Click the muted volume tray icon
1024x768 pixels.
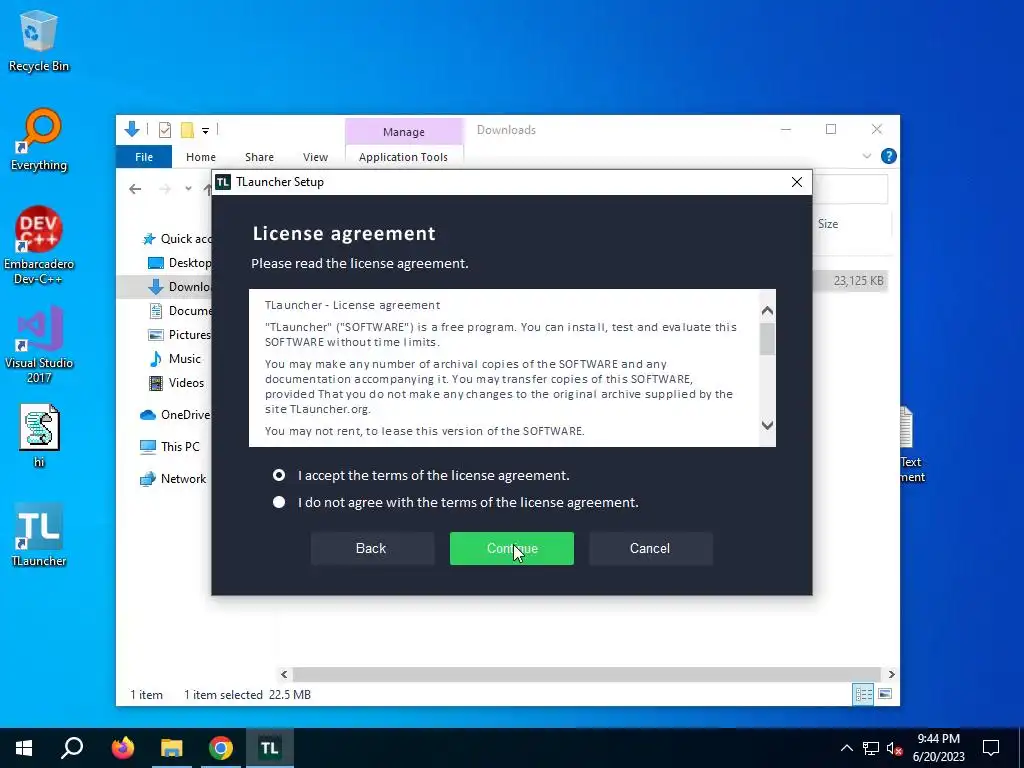[x=894, y=748]
